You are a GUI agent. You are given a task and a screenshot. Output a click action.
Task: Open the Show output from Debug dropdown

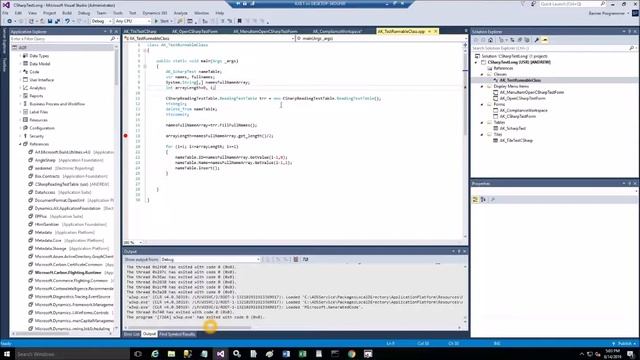point(210,260)
